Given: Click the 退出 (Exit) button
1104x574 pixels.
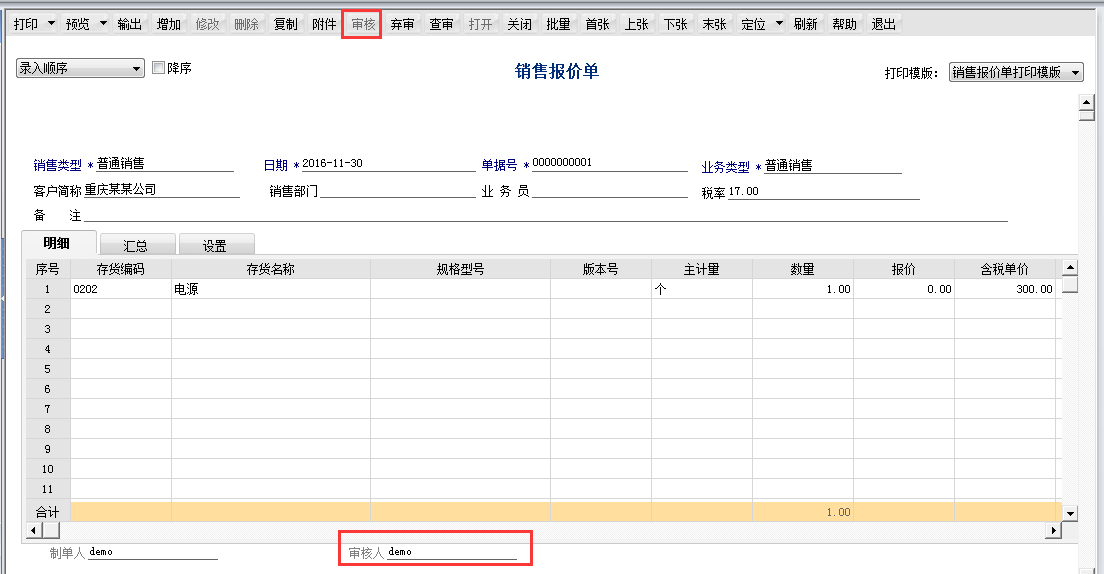Looking at the screenshot, I should pos(883,24).
